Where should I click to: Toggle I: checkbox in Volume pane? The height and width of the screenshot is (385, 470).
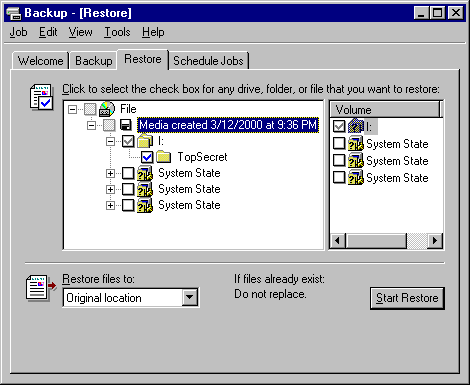(339, 126)
